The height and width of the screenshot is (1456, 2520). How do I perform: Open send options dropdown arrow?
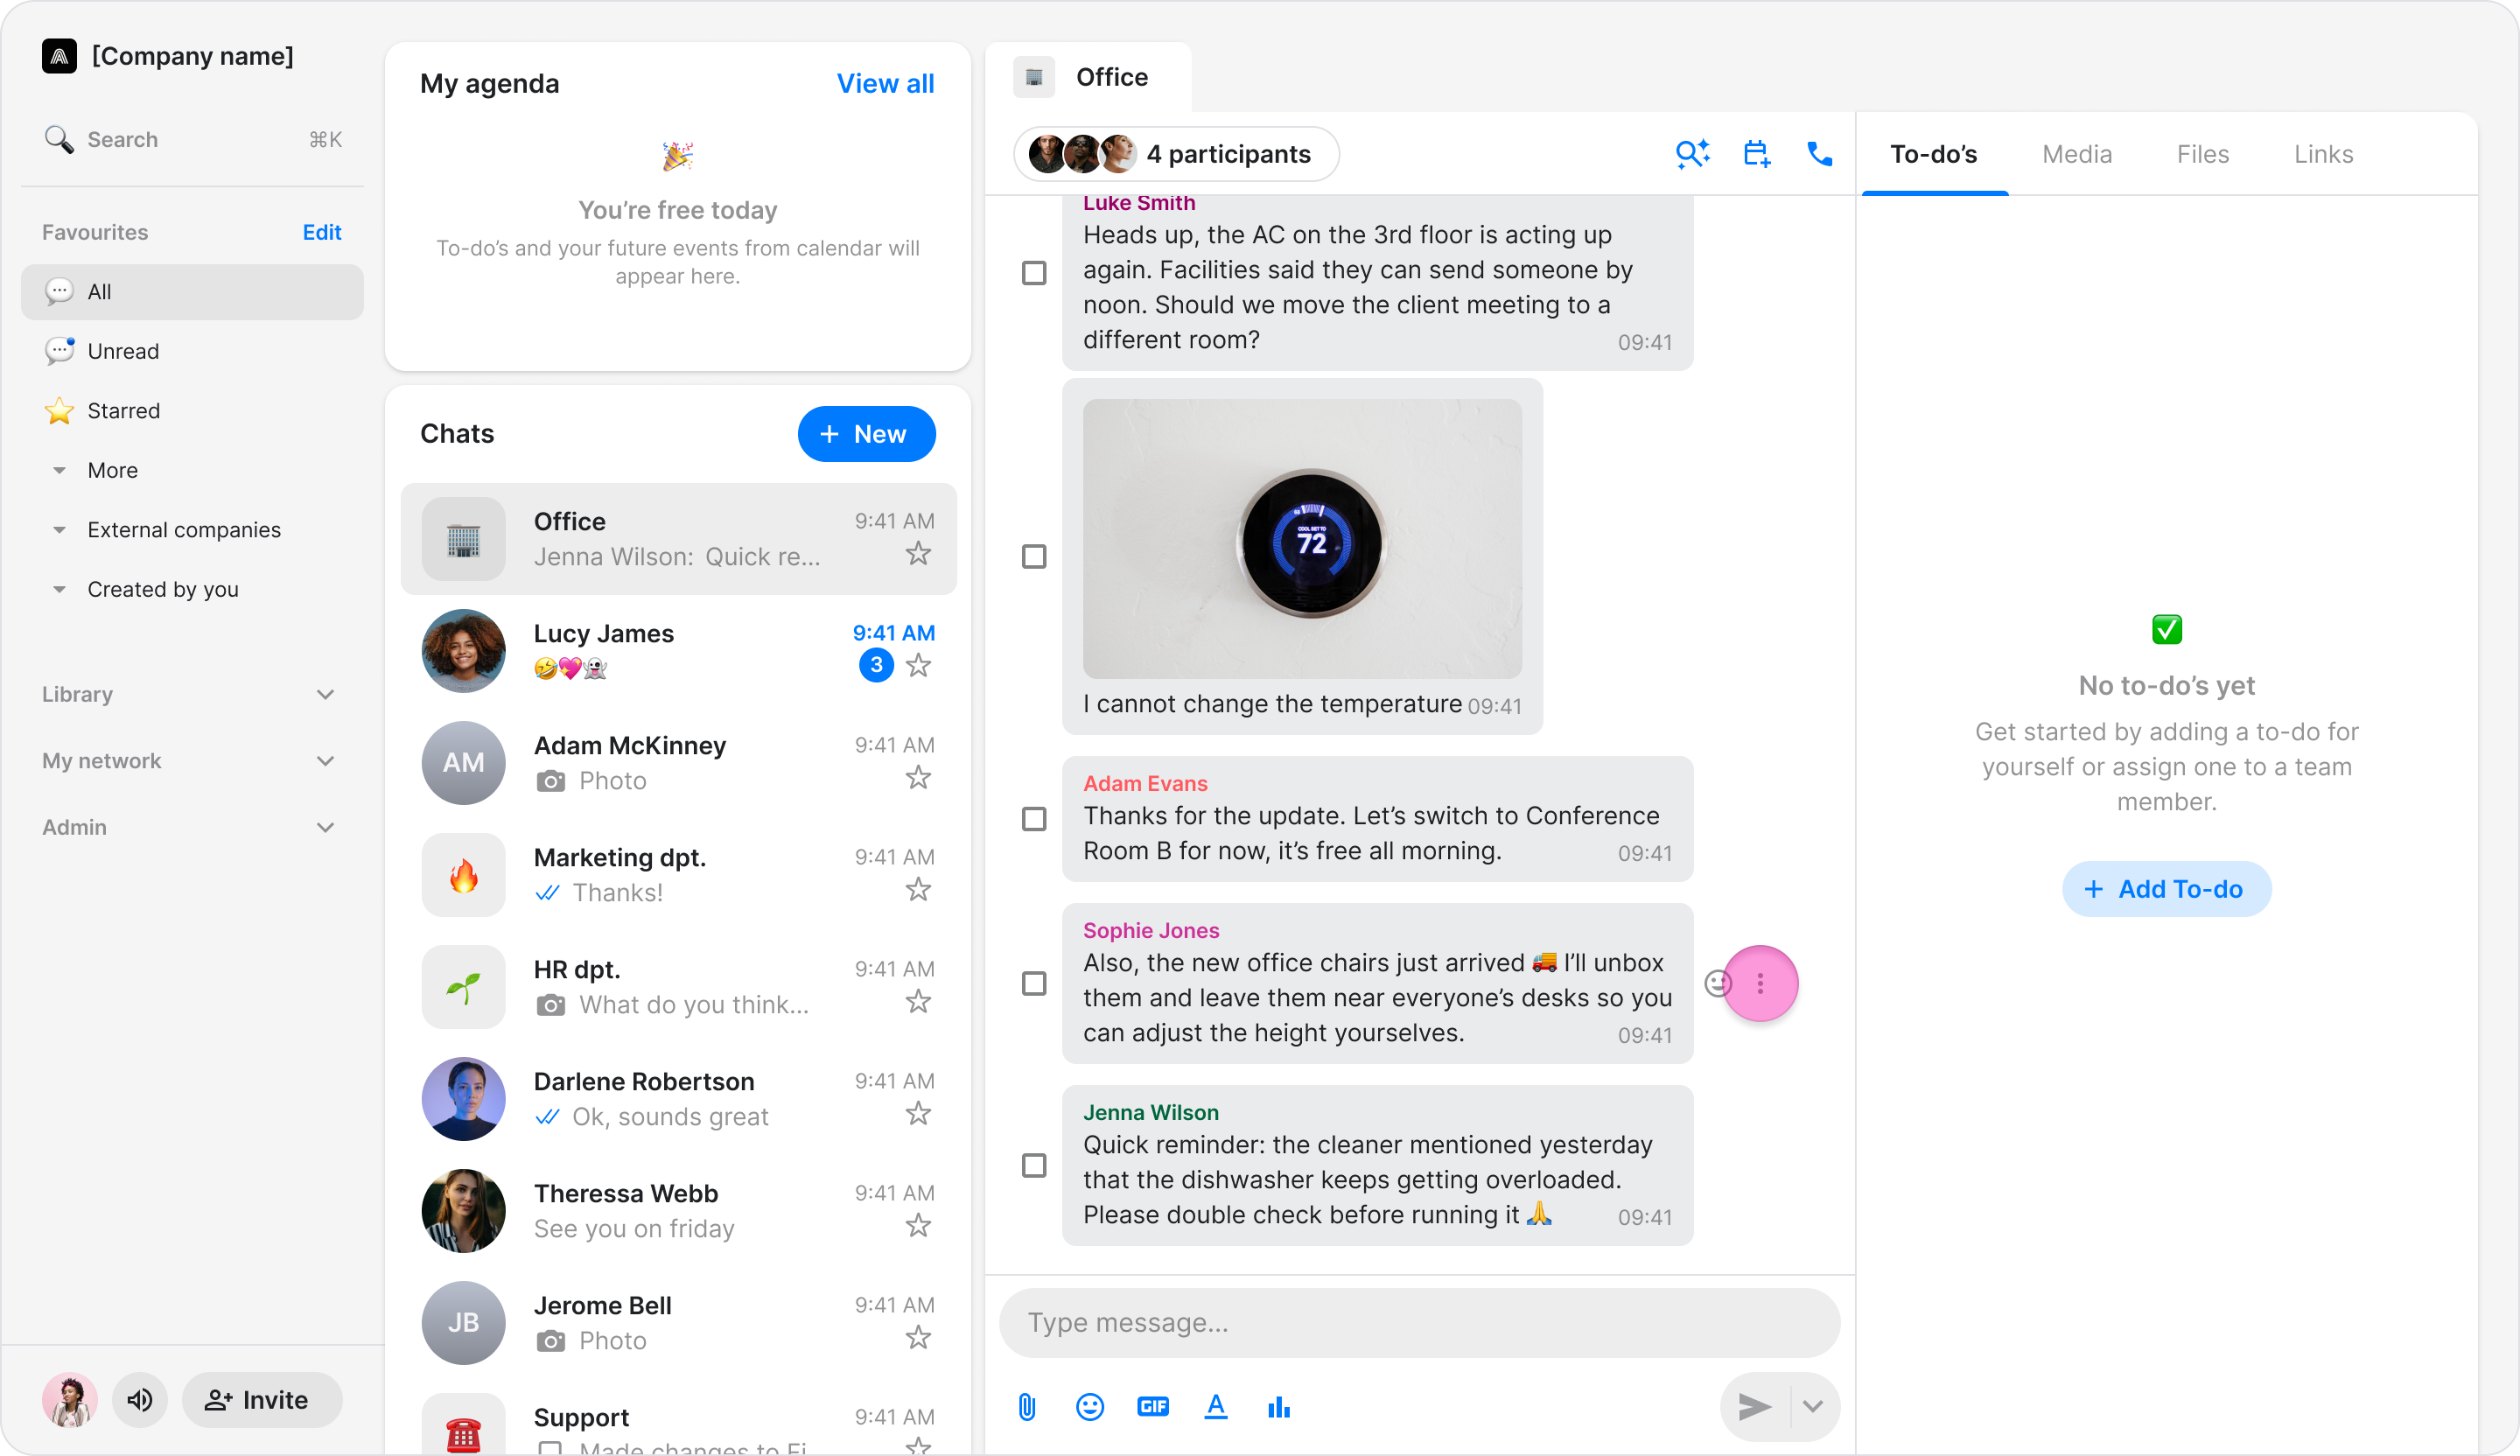[1812, 1407]
